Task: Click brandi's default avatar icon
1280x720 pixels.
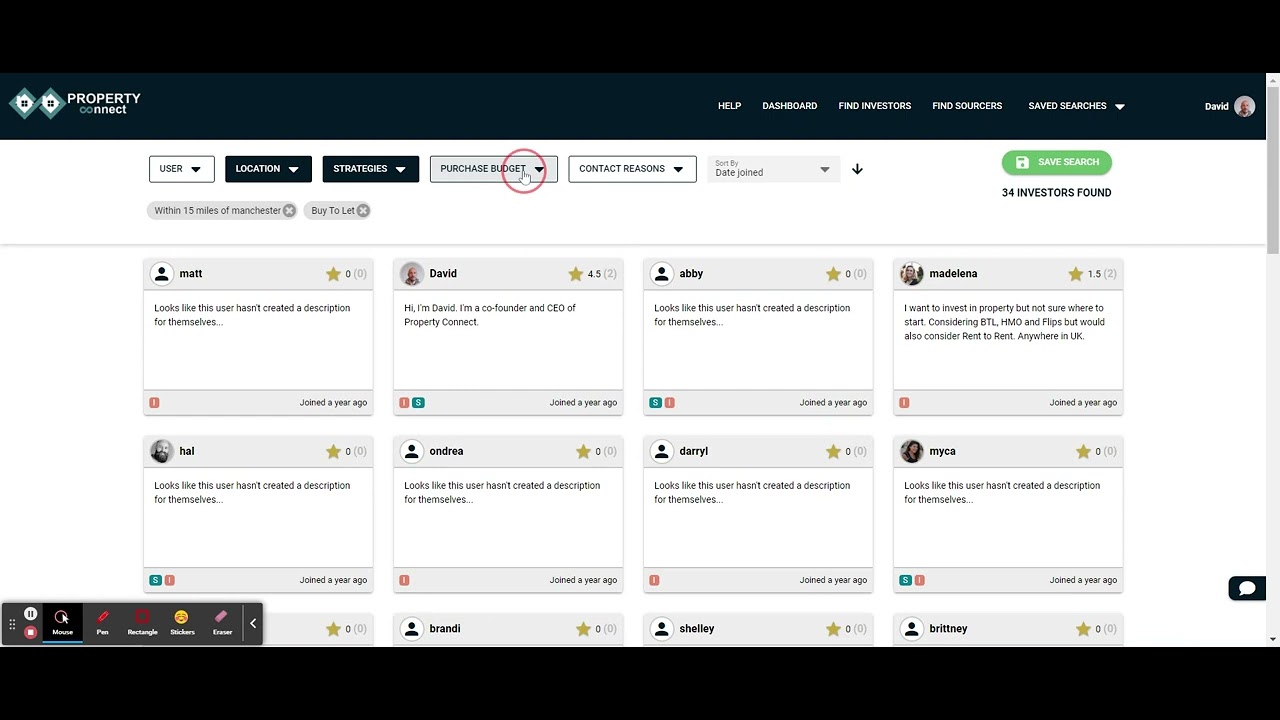Action: coord(411,629)
